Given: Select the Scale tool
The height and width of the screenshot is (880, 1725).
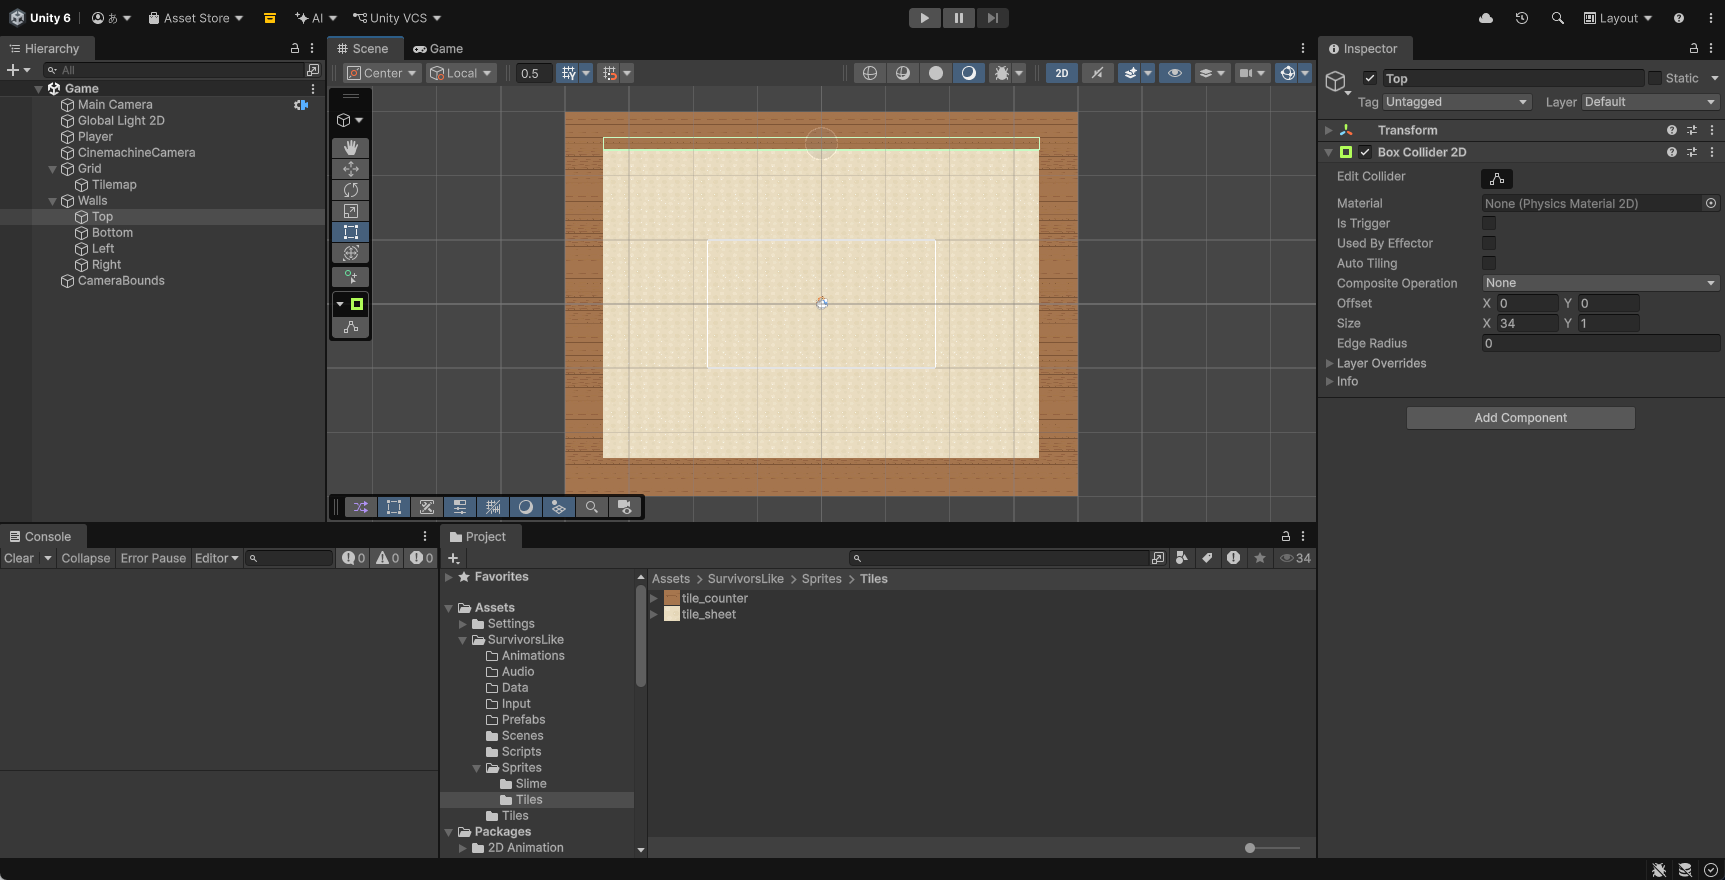Looking at the screenshot, I should 350,211.
